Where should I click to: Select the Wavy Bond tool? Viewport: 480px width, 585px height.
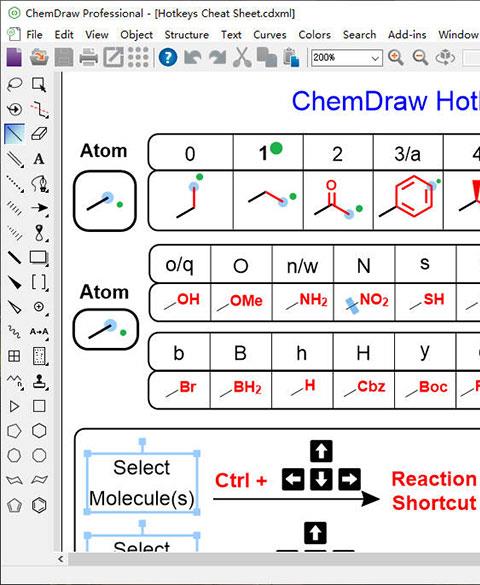coord(15,331)
